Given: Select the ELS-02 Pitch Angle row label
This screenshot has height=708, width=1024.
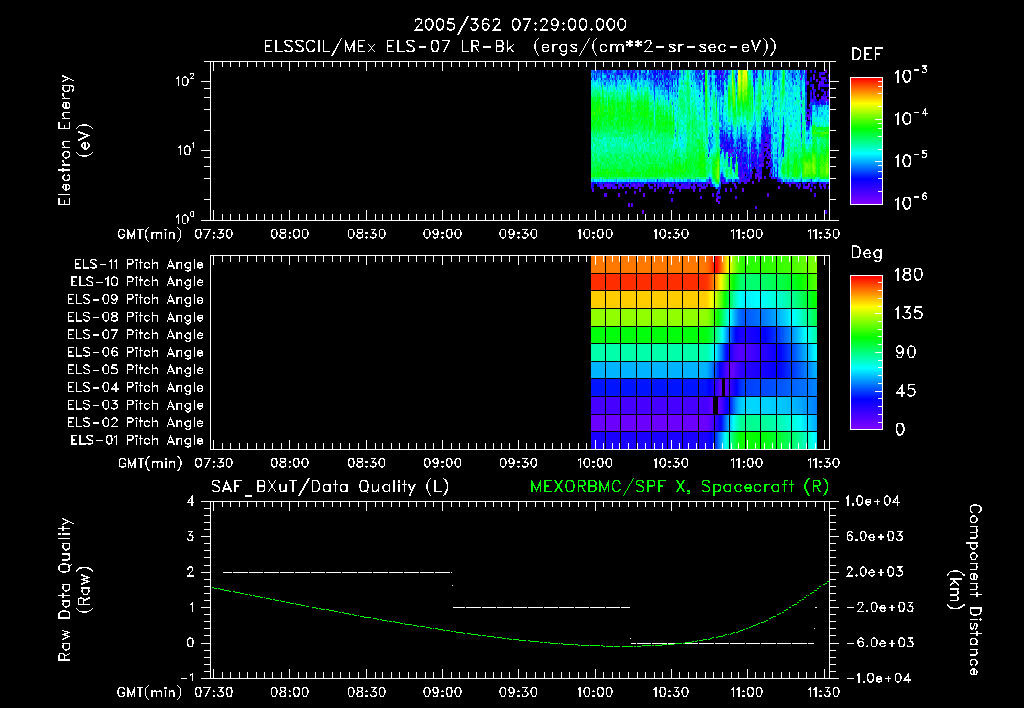Looking at the screenshot, I should [x=135, y=423].
